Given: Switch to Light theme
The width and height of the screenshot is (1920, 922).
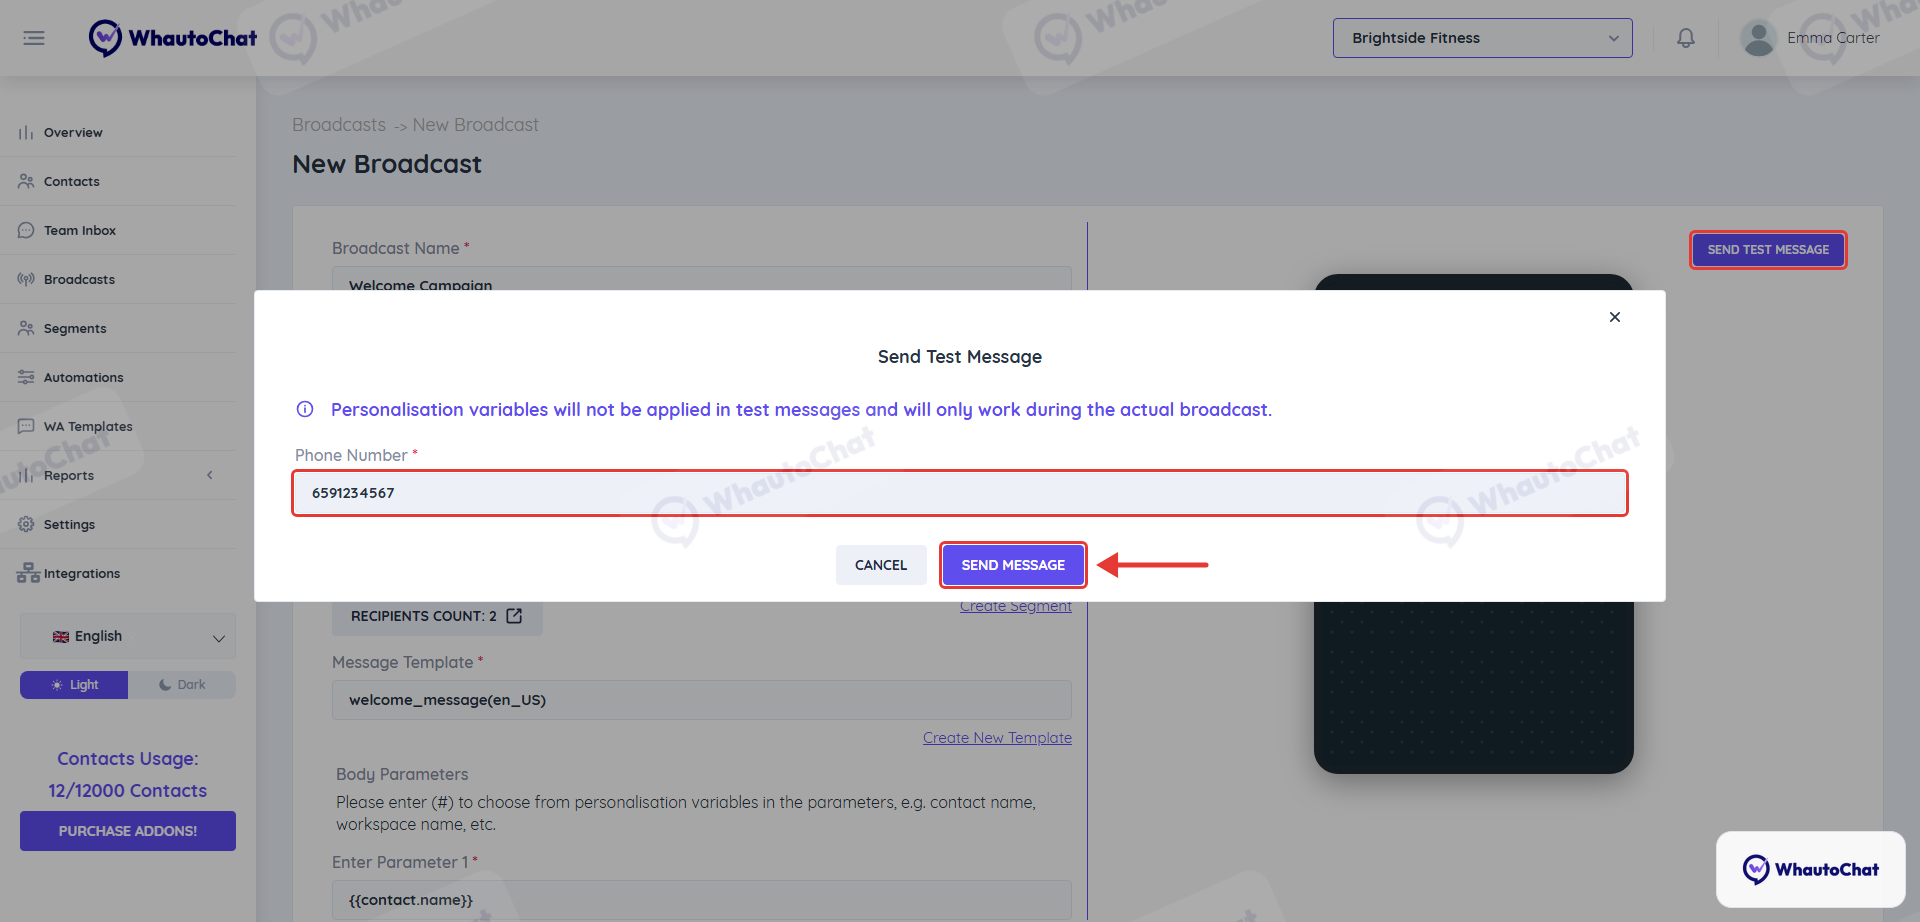Looking at the screenshot, I should coord(74,685).
